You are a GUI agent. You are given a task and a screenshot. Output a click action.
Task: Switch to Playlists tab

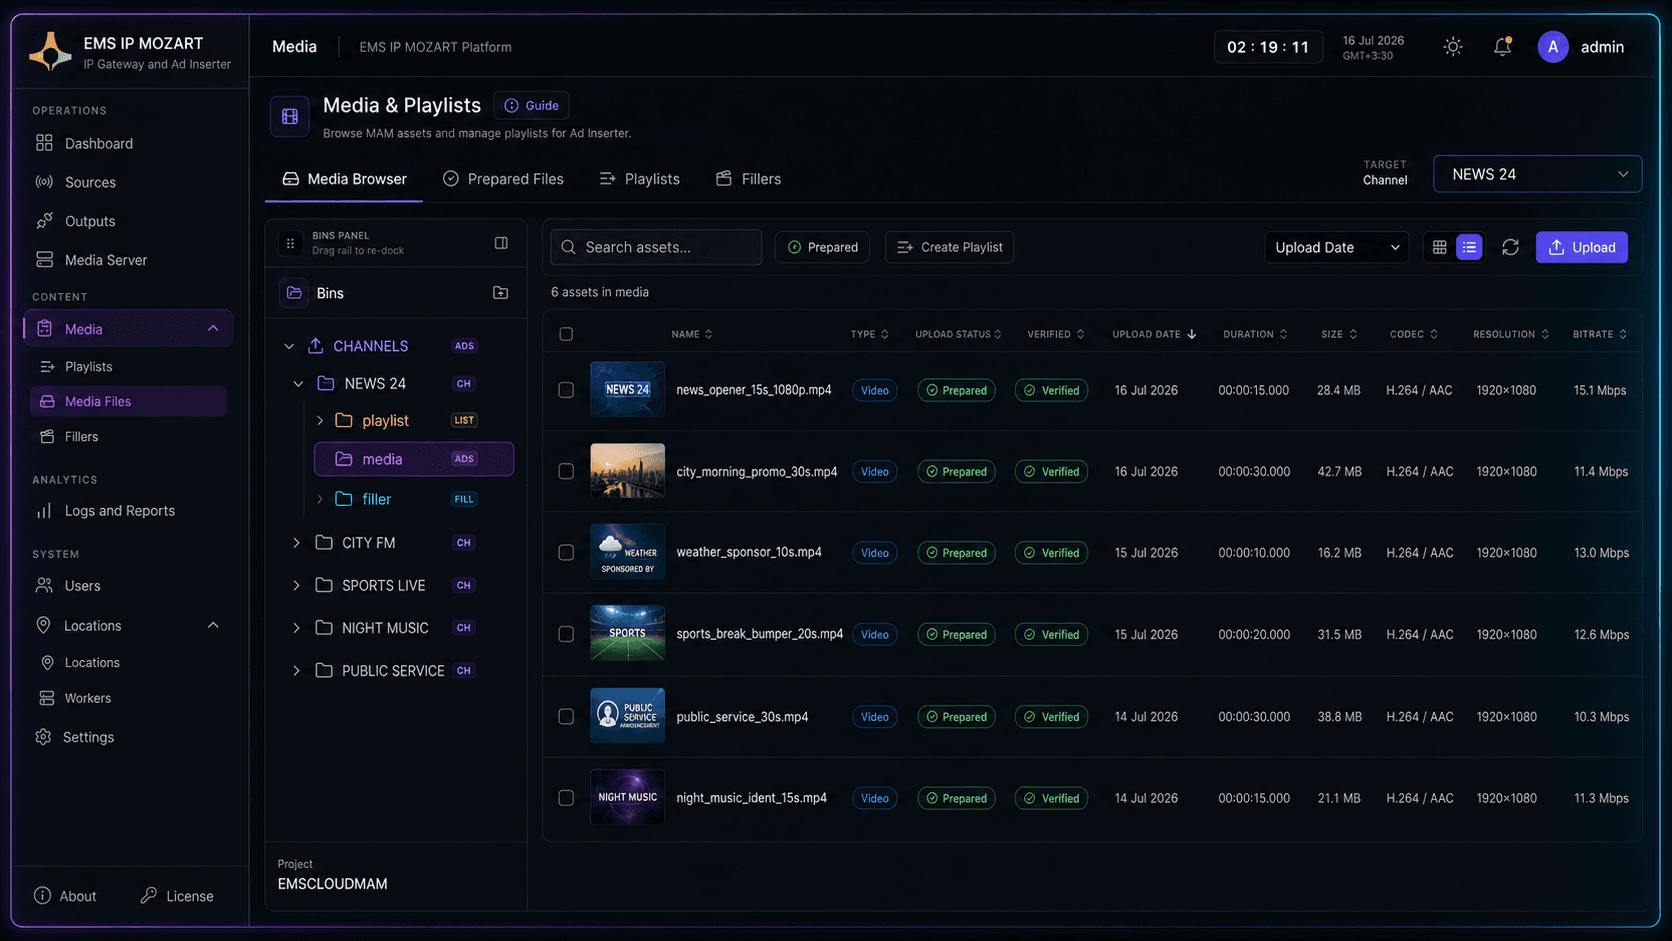pos(640,179)
